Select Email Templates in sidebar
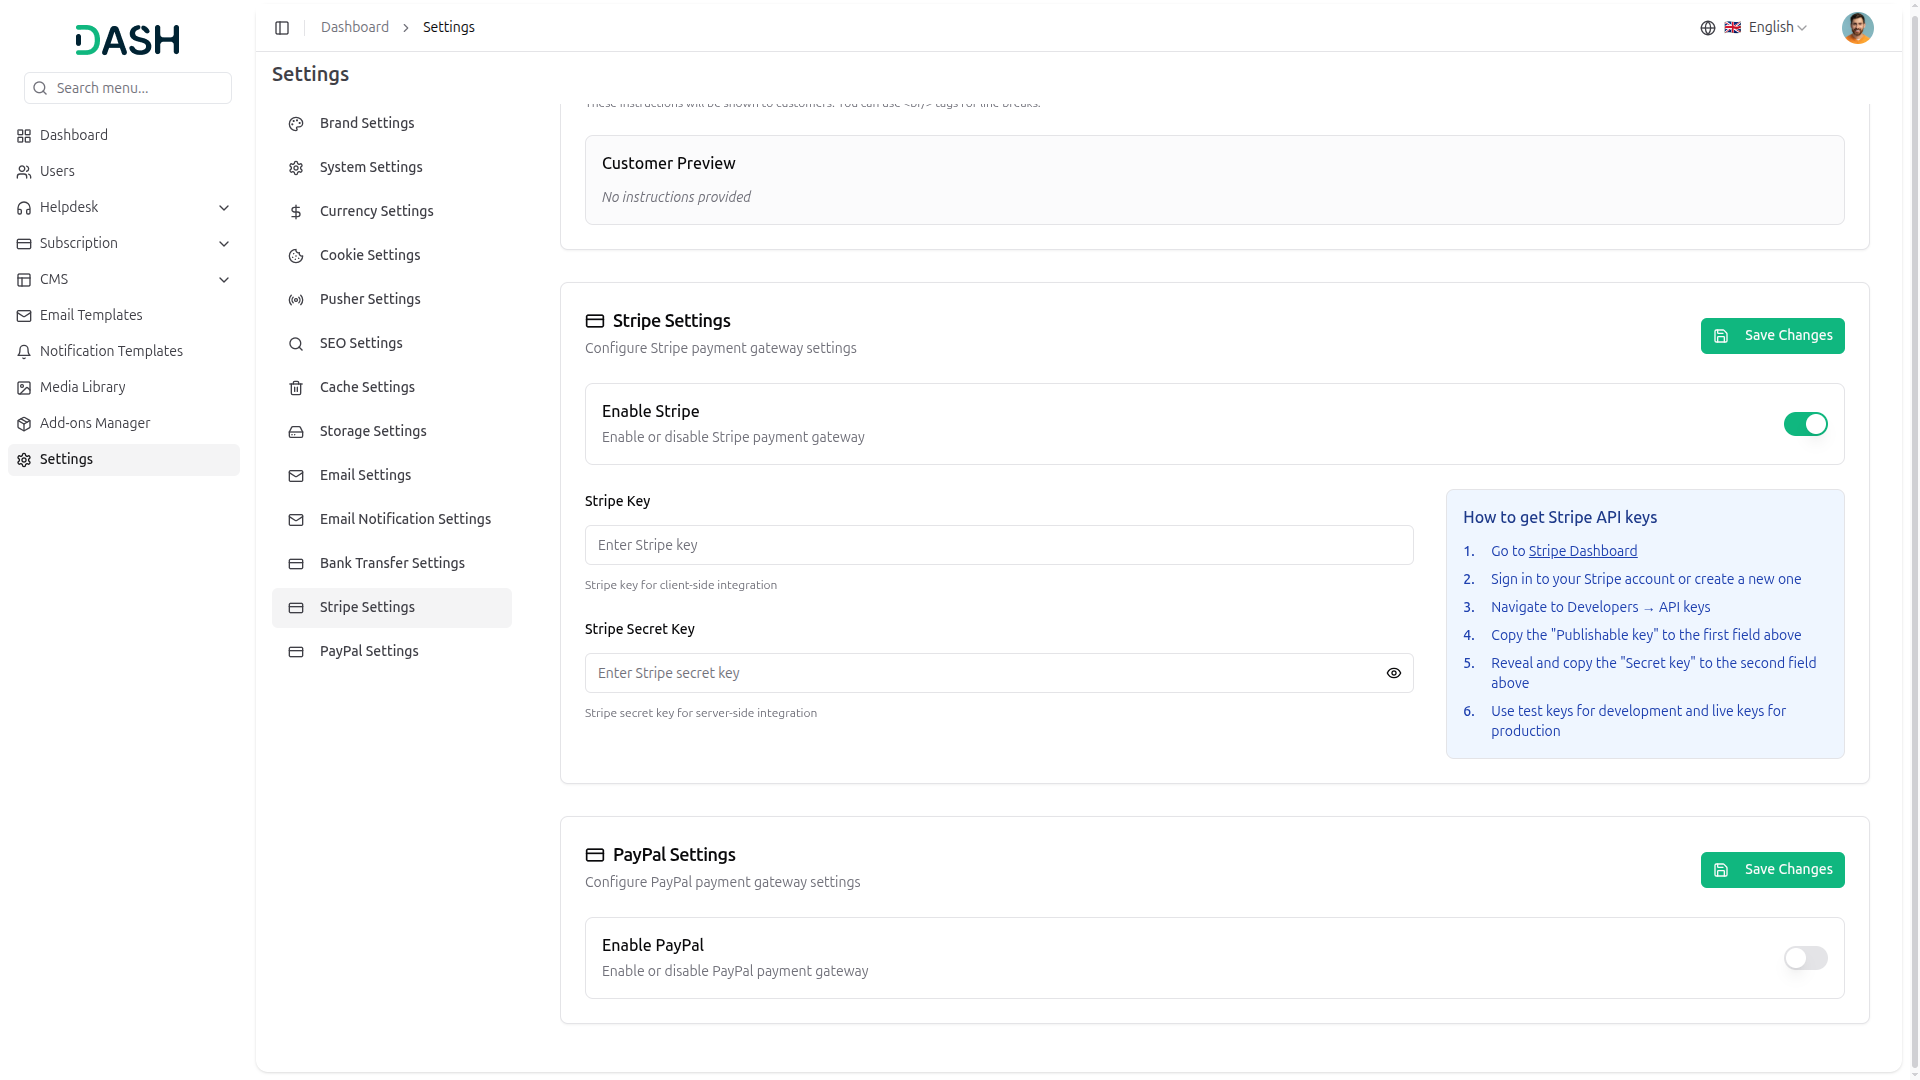 [91, 315]
